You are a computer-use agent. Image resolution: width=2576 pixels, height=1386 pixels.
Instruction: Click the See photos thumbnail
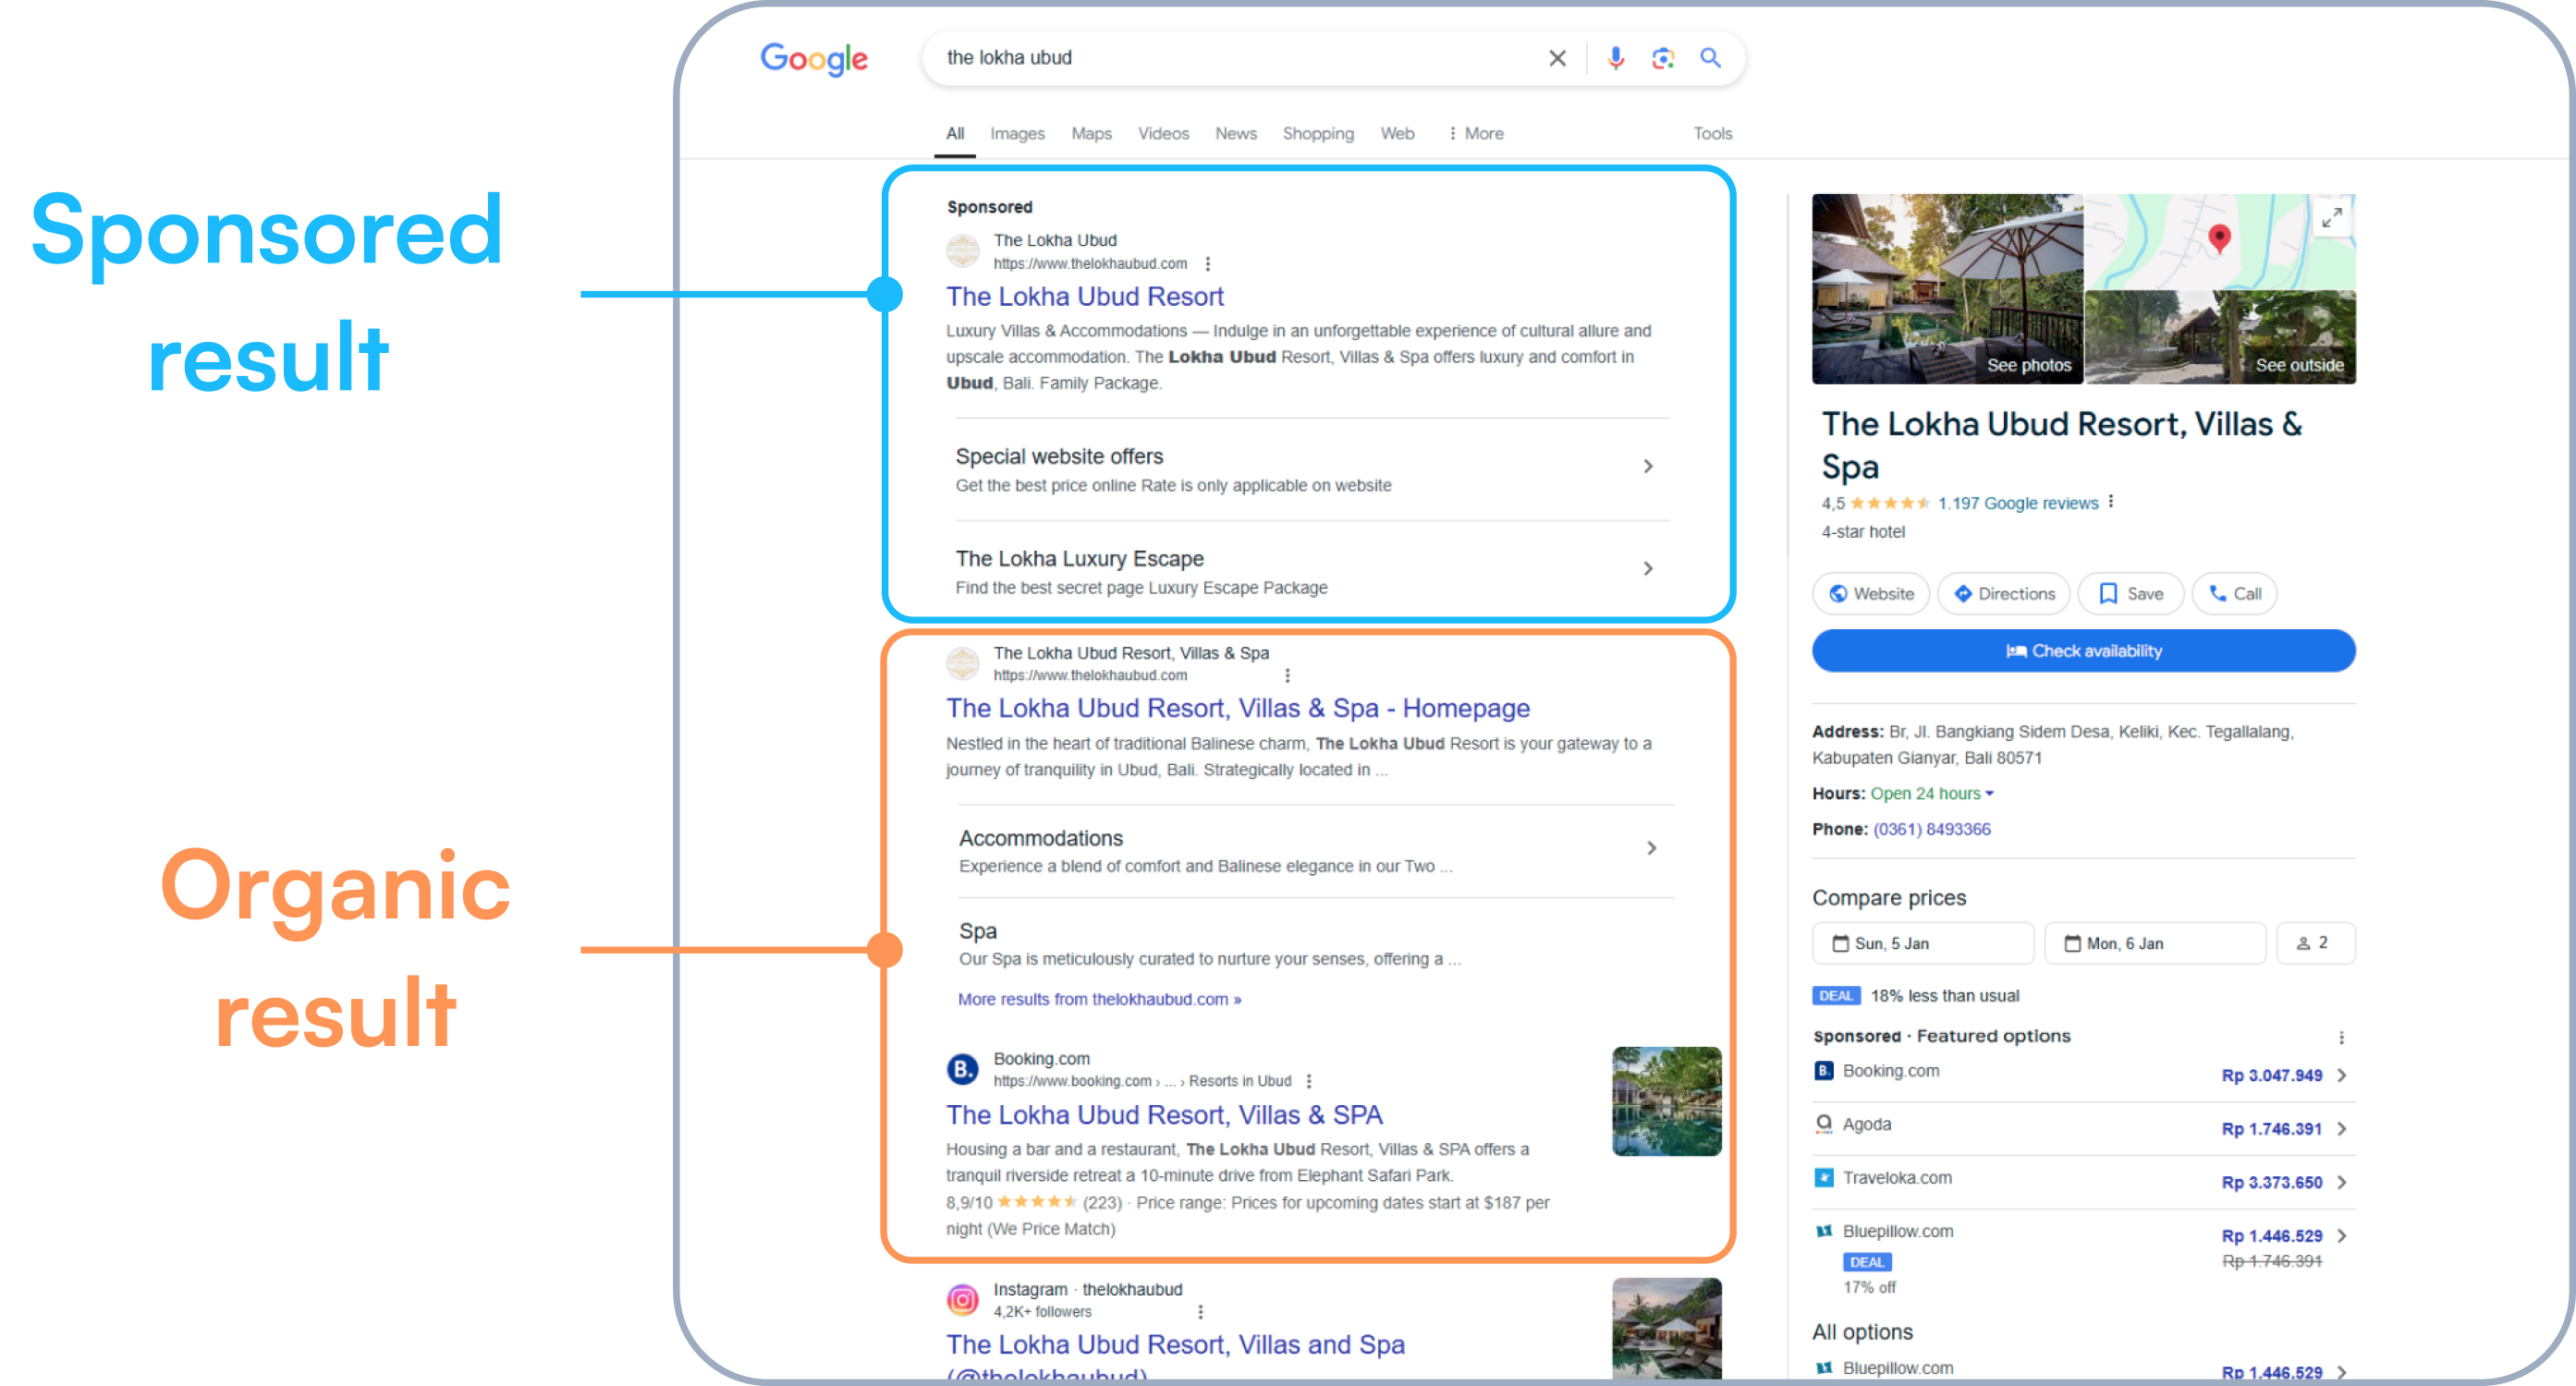coord(1947,289)
